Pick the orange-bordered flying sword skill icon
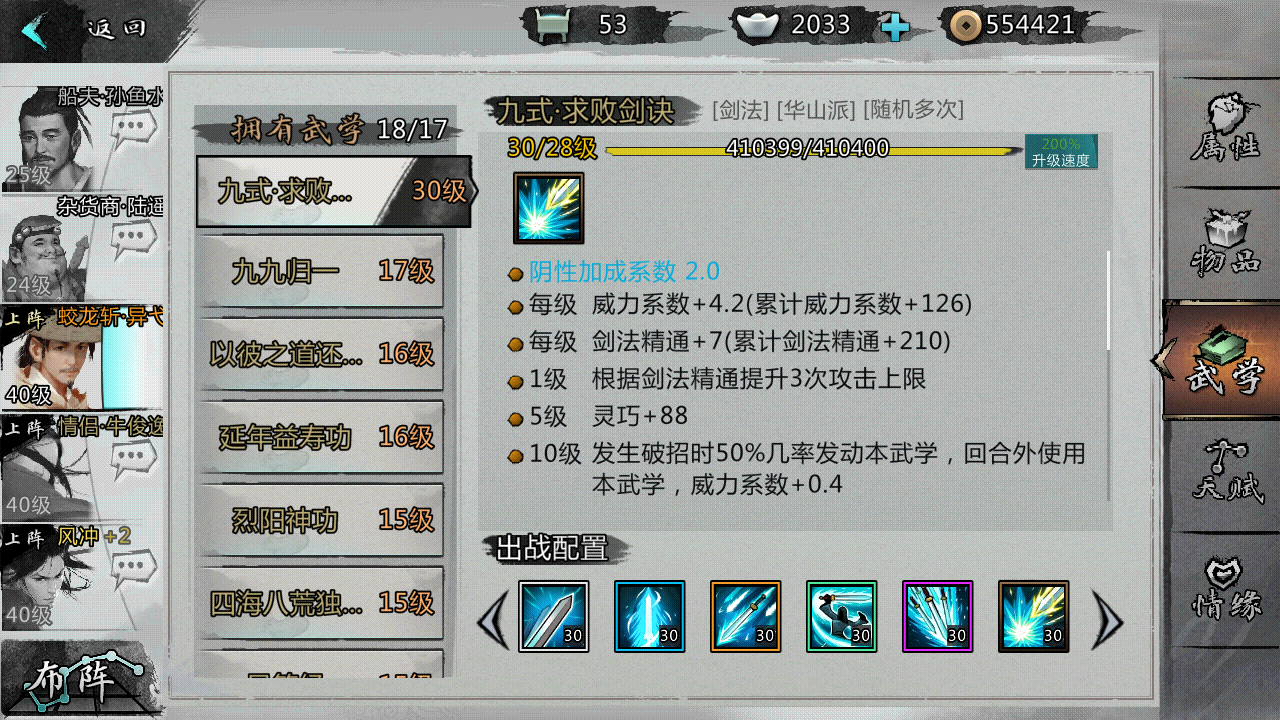Screen dimensions: 1280x720 (746, 617)
